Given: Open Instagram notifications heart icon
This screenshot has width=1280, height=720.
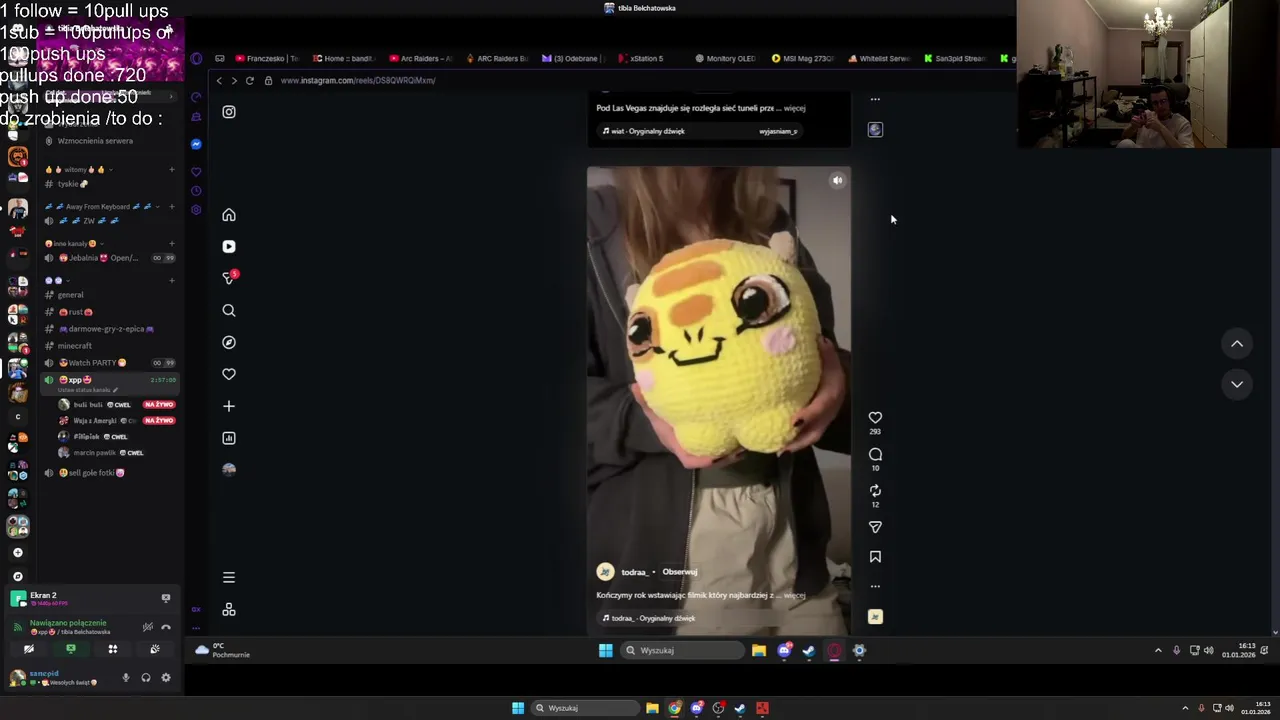Looking at the screenshot, I should tap(229, 374).
